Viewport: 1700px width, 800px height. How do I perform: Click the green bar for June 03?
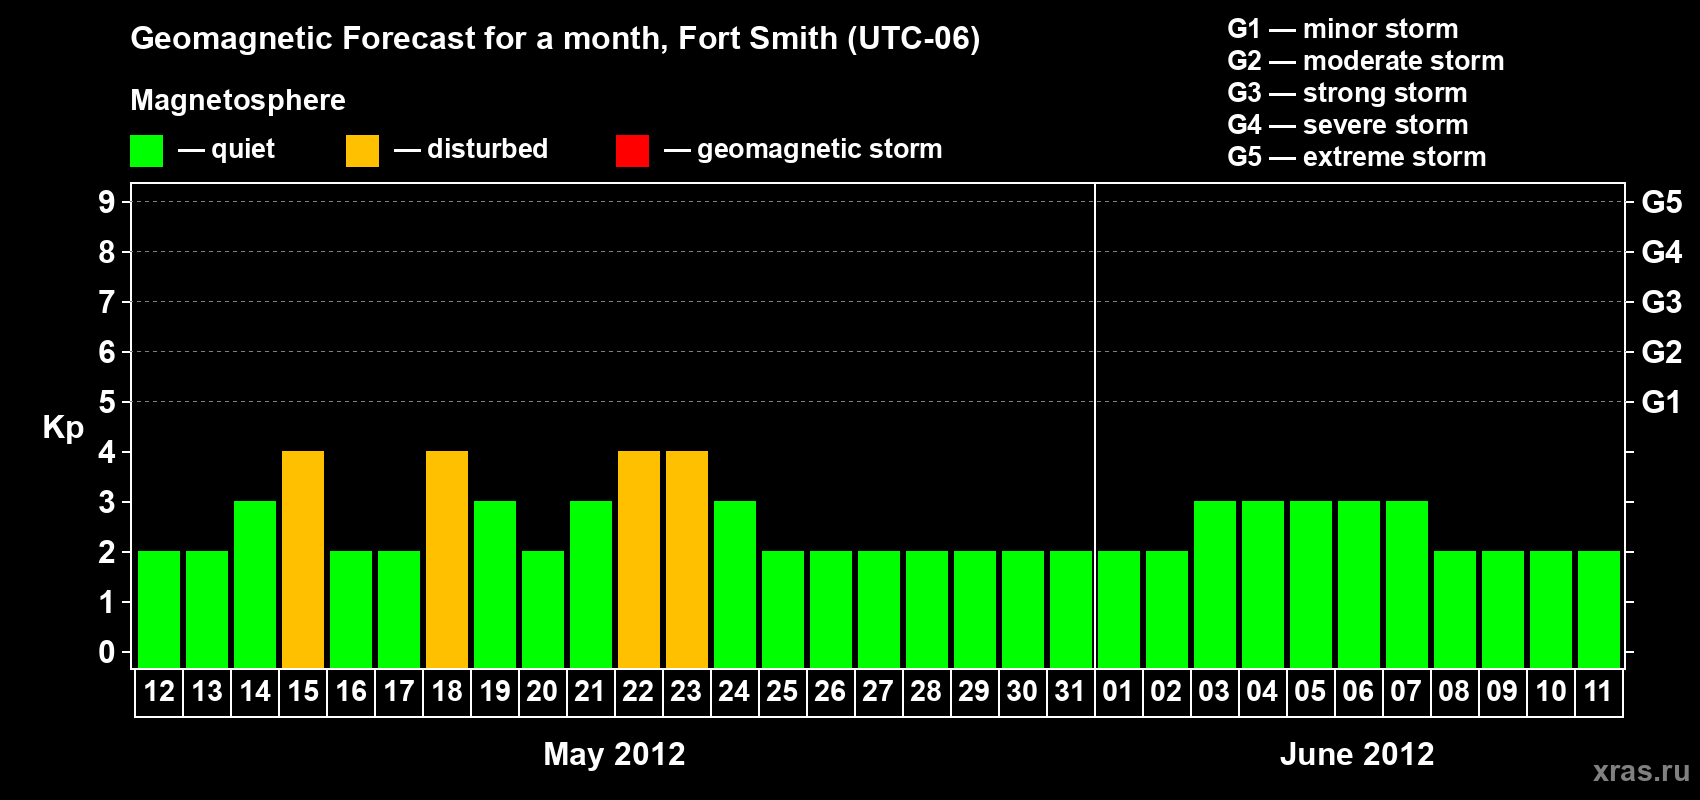click(x=1215, y=585)
